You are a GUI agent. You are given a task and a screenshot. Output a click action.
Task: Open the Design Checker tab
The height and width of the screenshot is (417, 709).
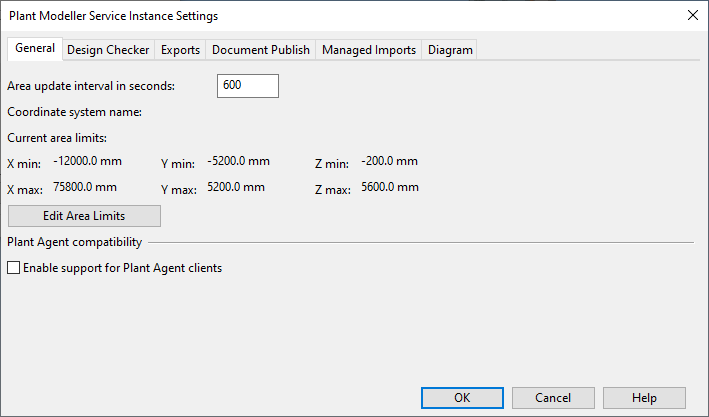[x=108, y=50]
